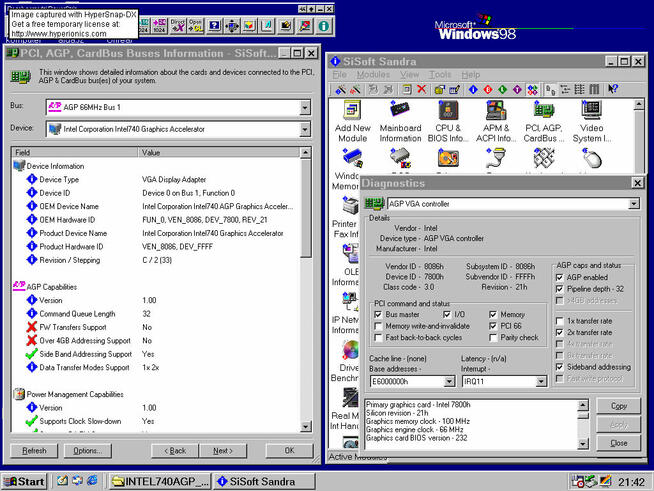Open the Tools menu
The width and height of the screenshot is (654, 491).
440,75
